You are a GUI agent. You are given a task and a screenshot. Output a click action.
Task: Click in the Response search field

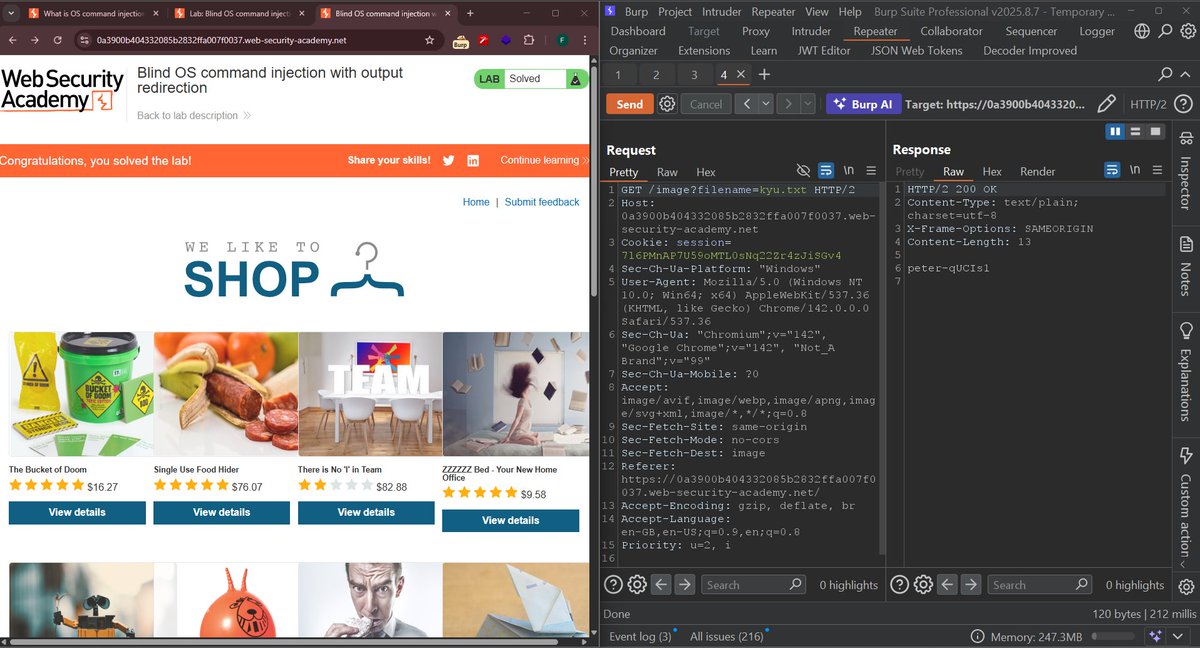[x=1038, y=585]
